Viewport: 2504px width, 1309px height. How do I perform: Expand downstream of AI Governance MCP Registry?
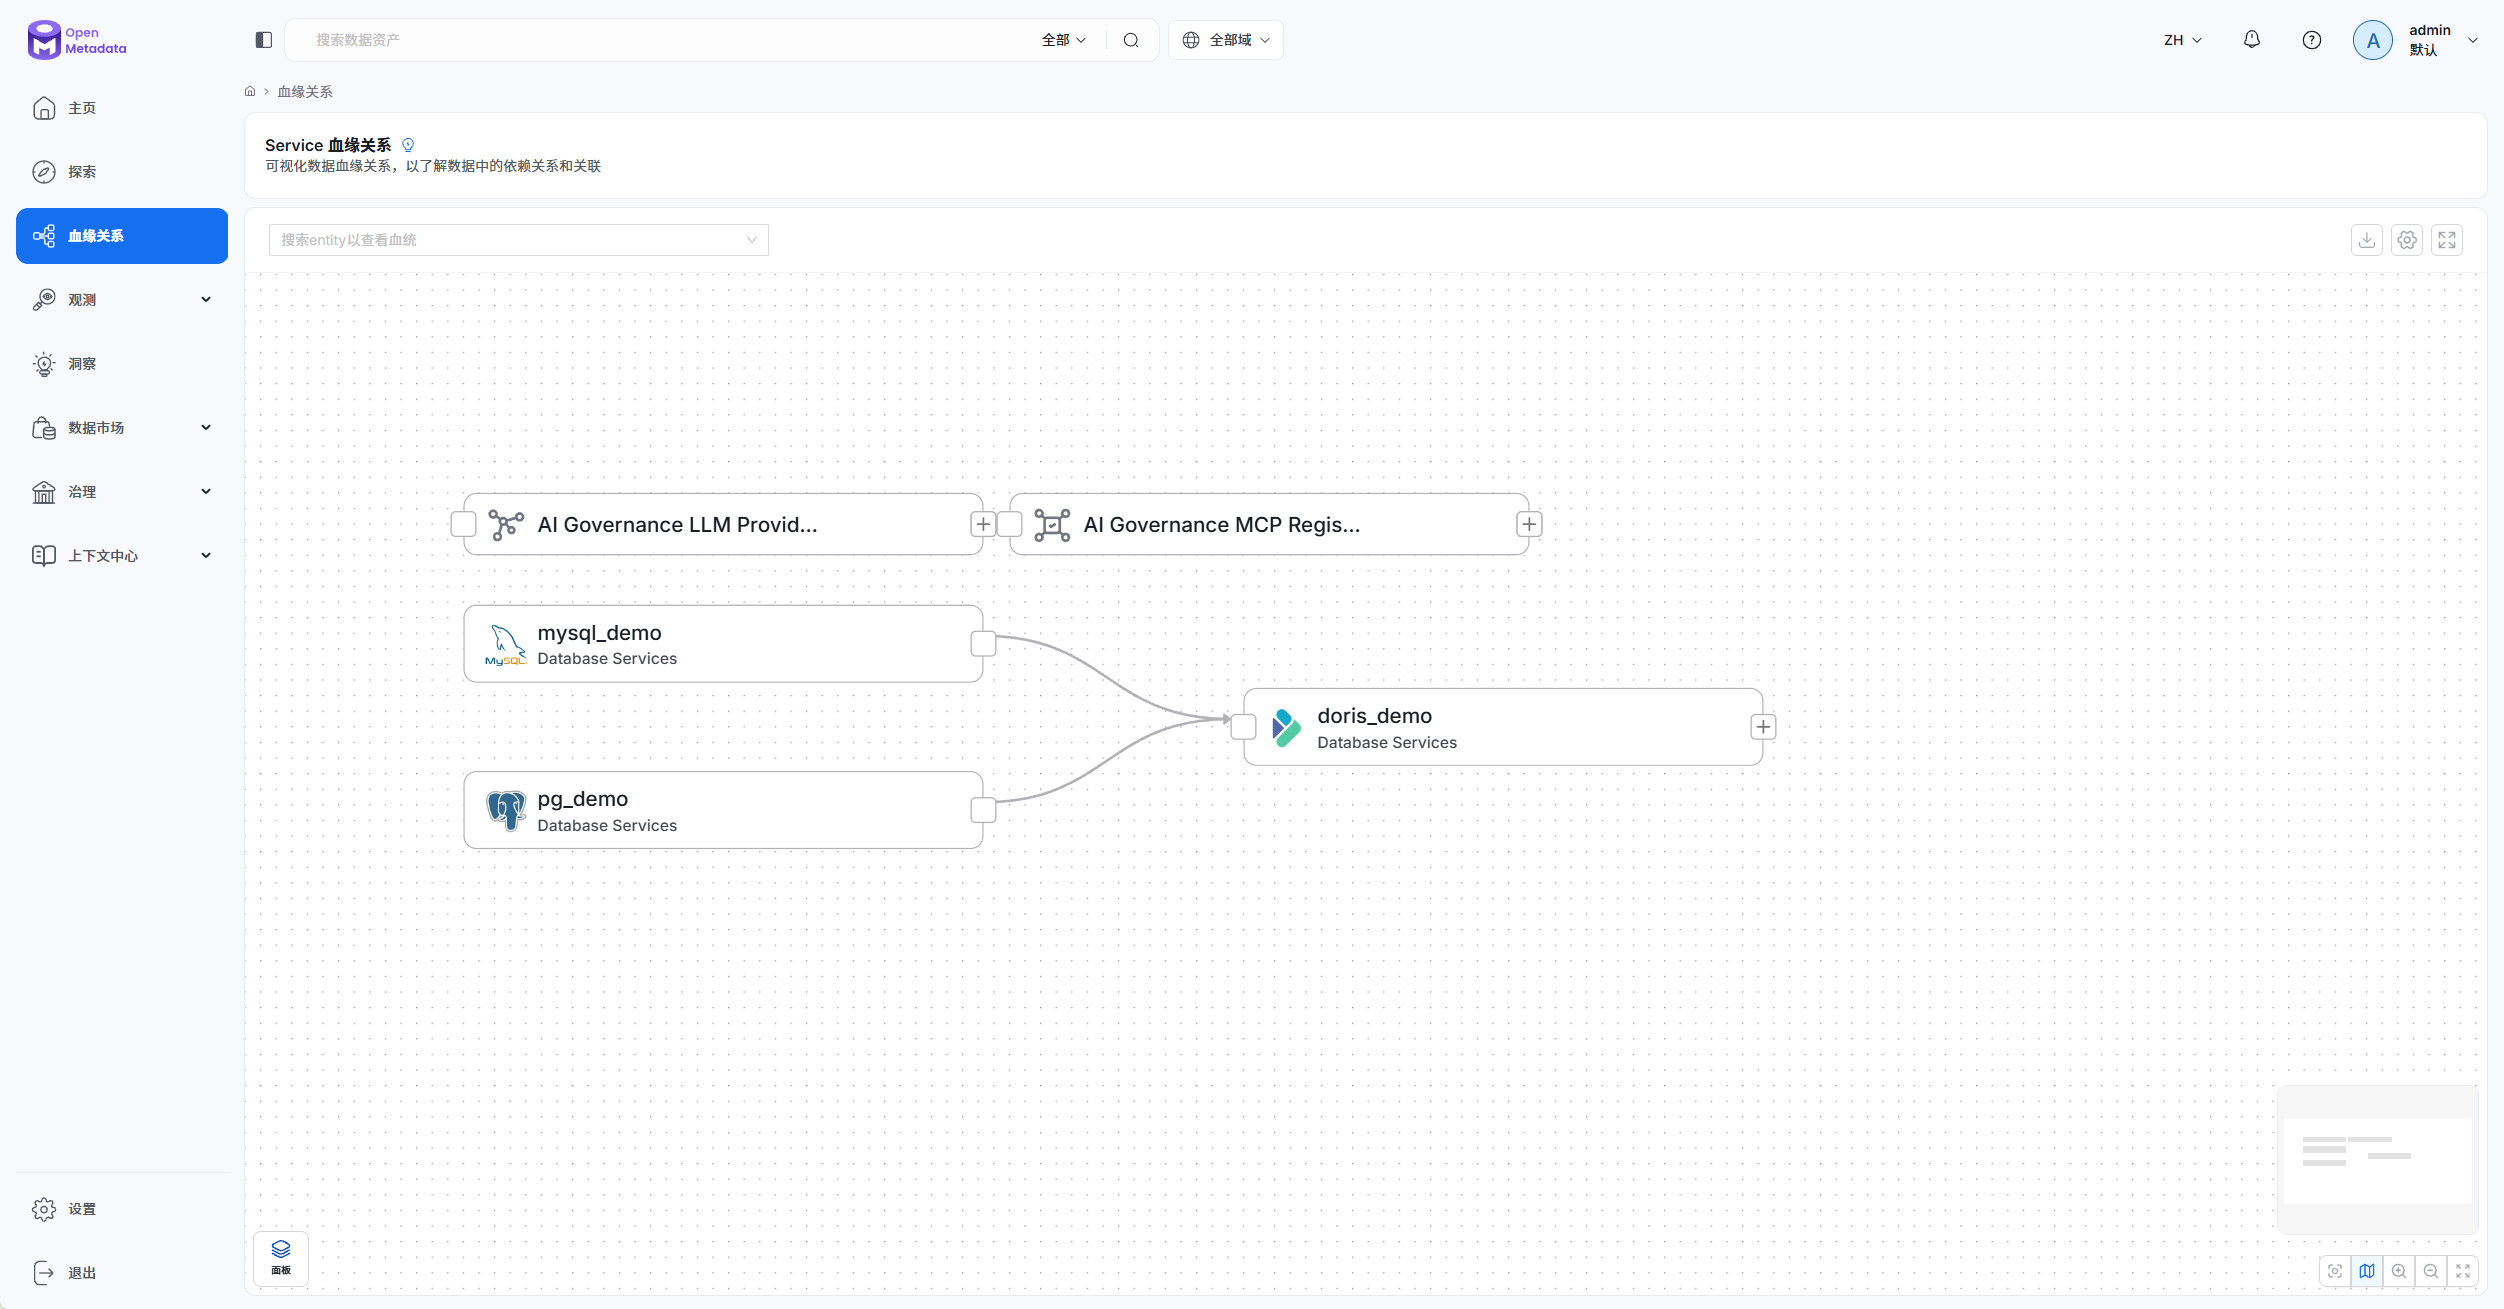(1530, 524)
